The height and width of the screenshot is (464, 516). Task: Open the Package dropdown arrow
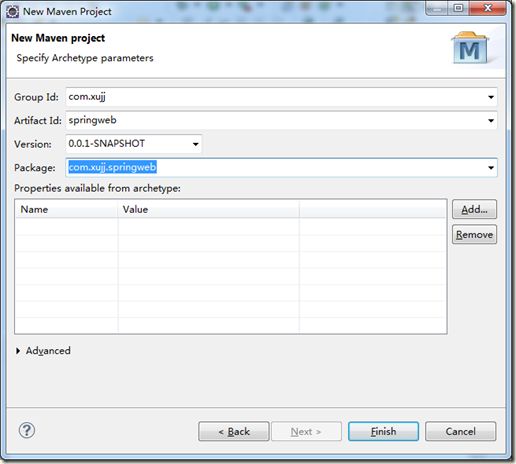coord(491,167)
